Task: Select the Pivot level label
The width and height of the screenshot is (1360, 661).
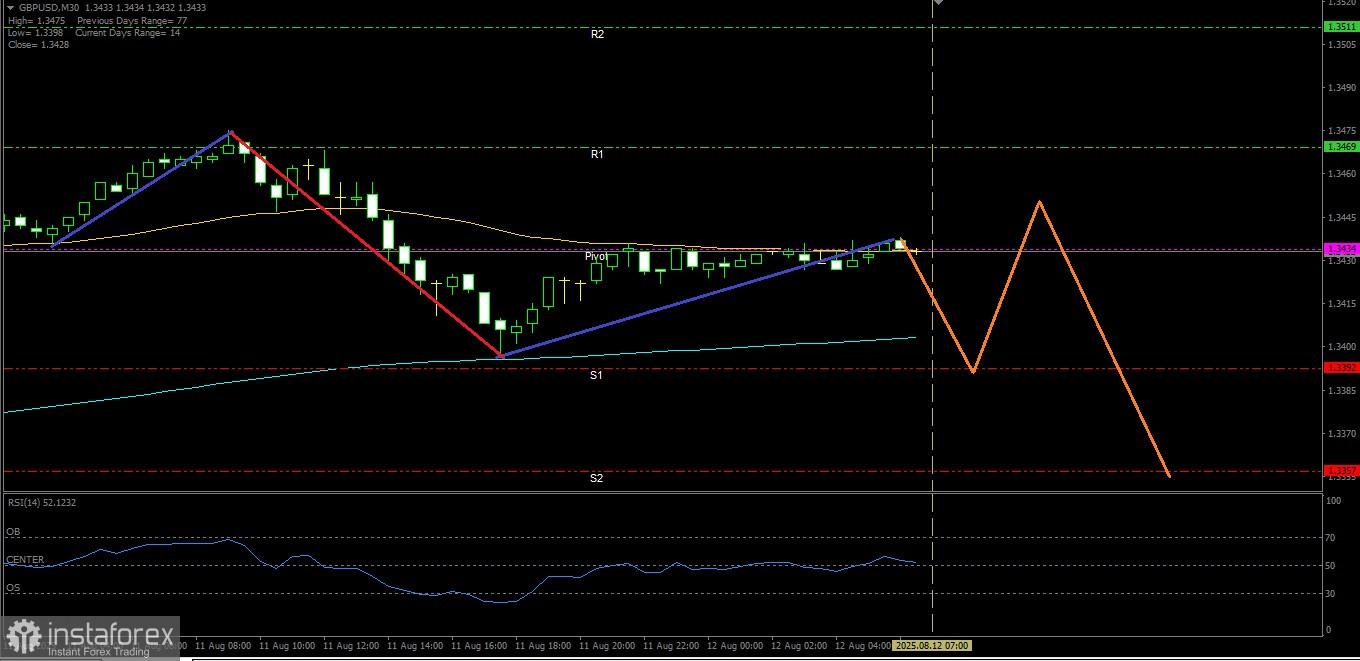Action: point(596,256)
